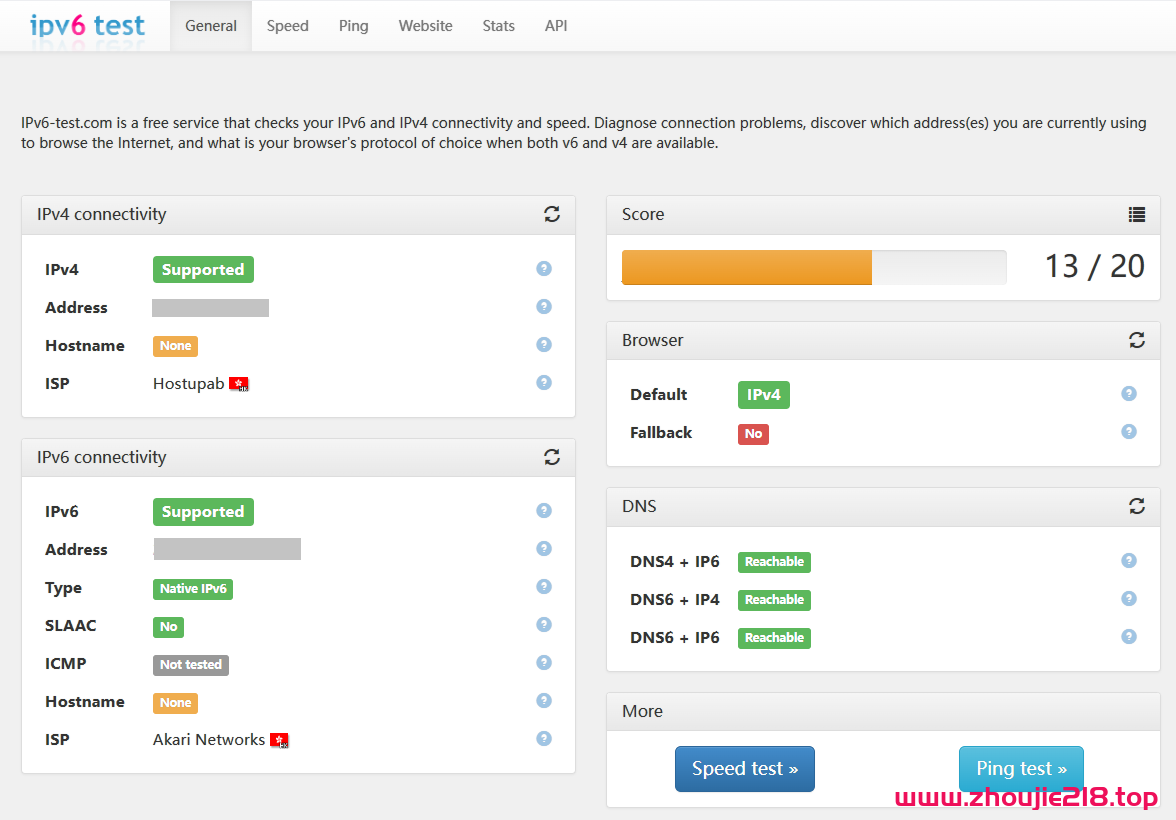
Task: Open help for DNS6 + IP4
Action: point(1129,599)
